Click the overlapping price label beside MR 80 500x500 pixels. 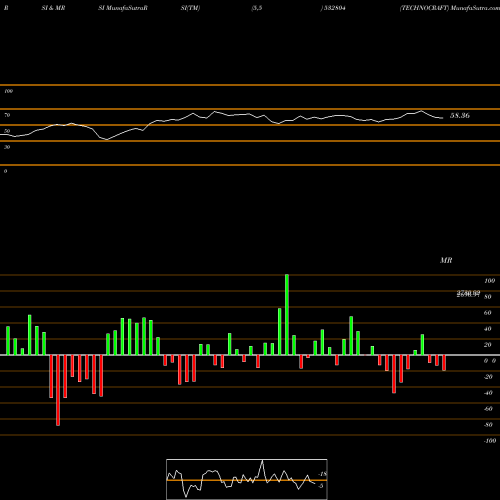468,294
